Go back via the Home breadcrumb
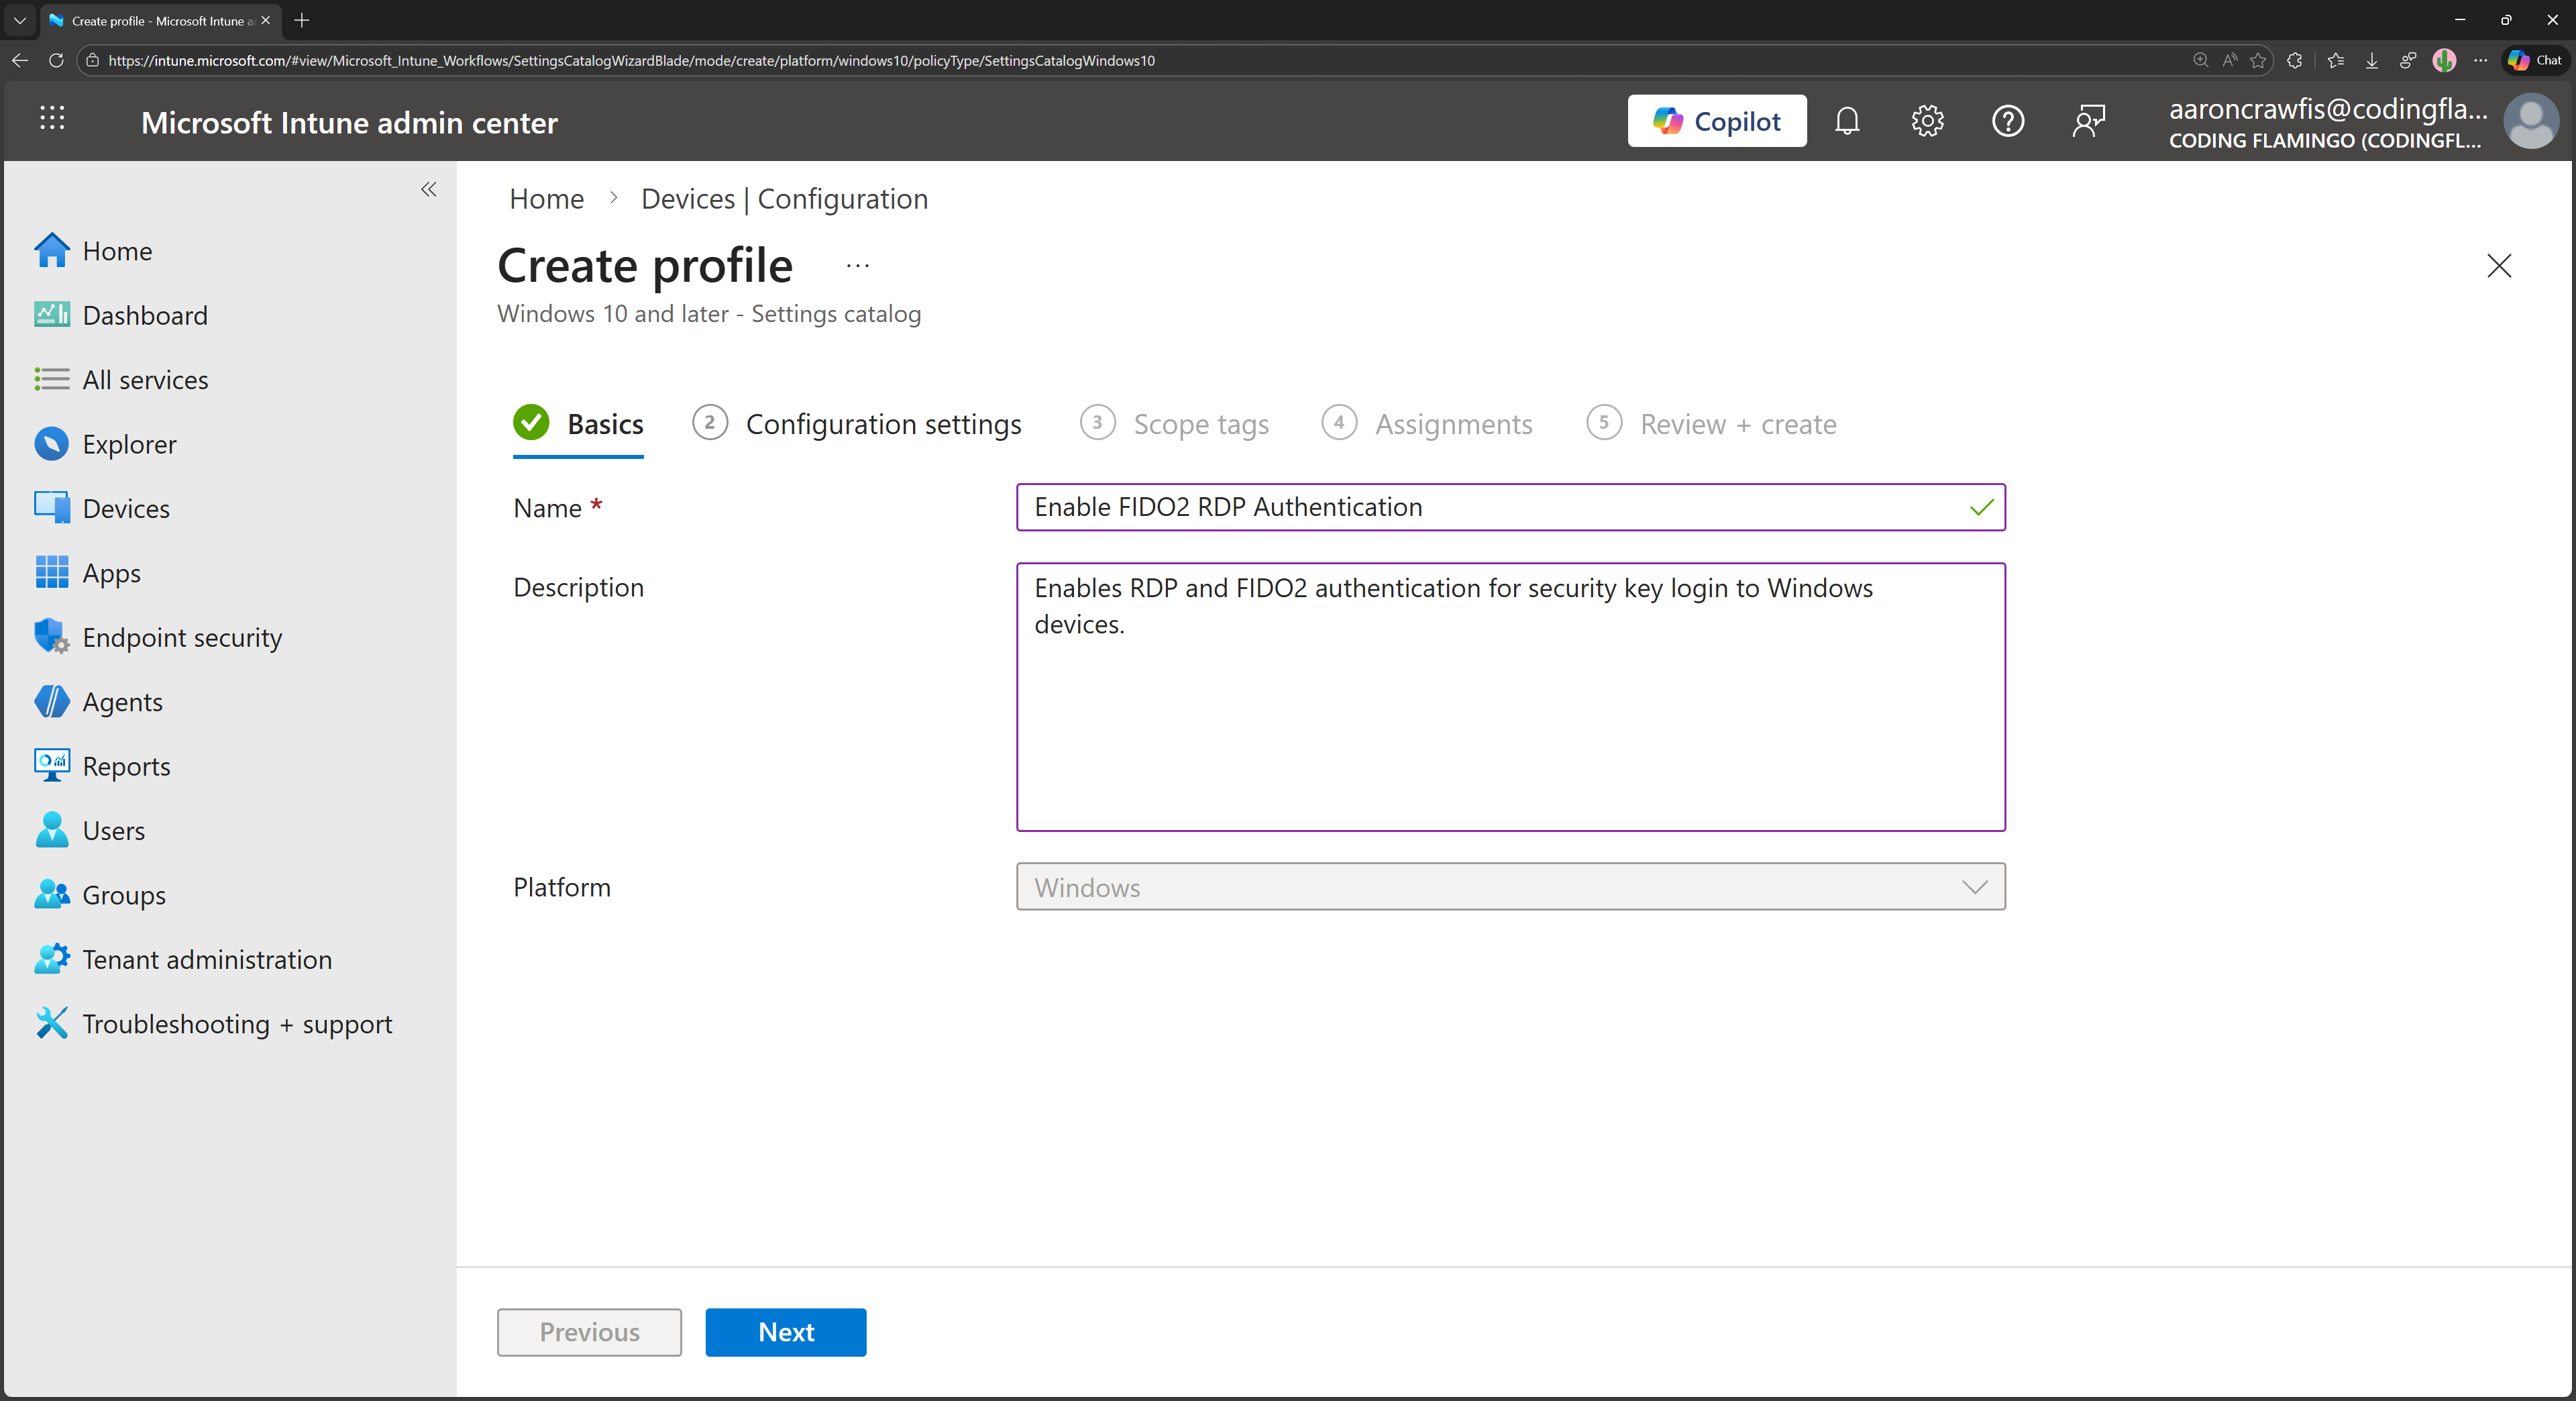 [546, 198]
